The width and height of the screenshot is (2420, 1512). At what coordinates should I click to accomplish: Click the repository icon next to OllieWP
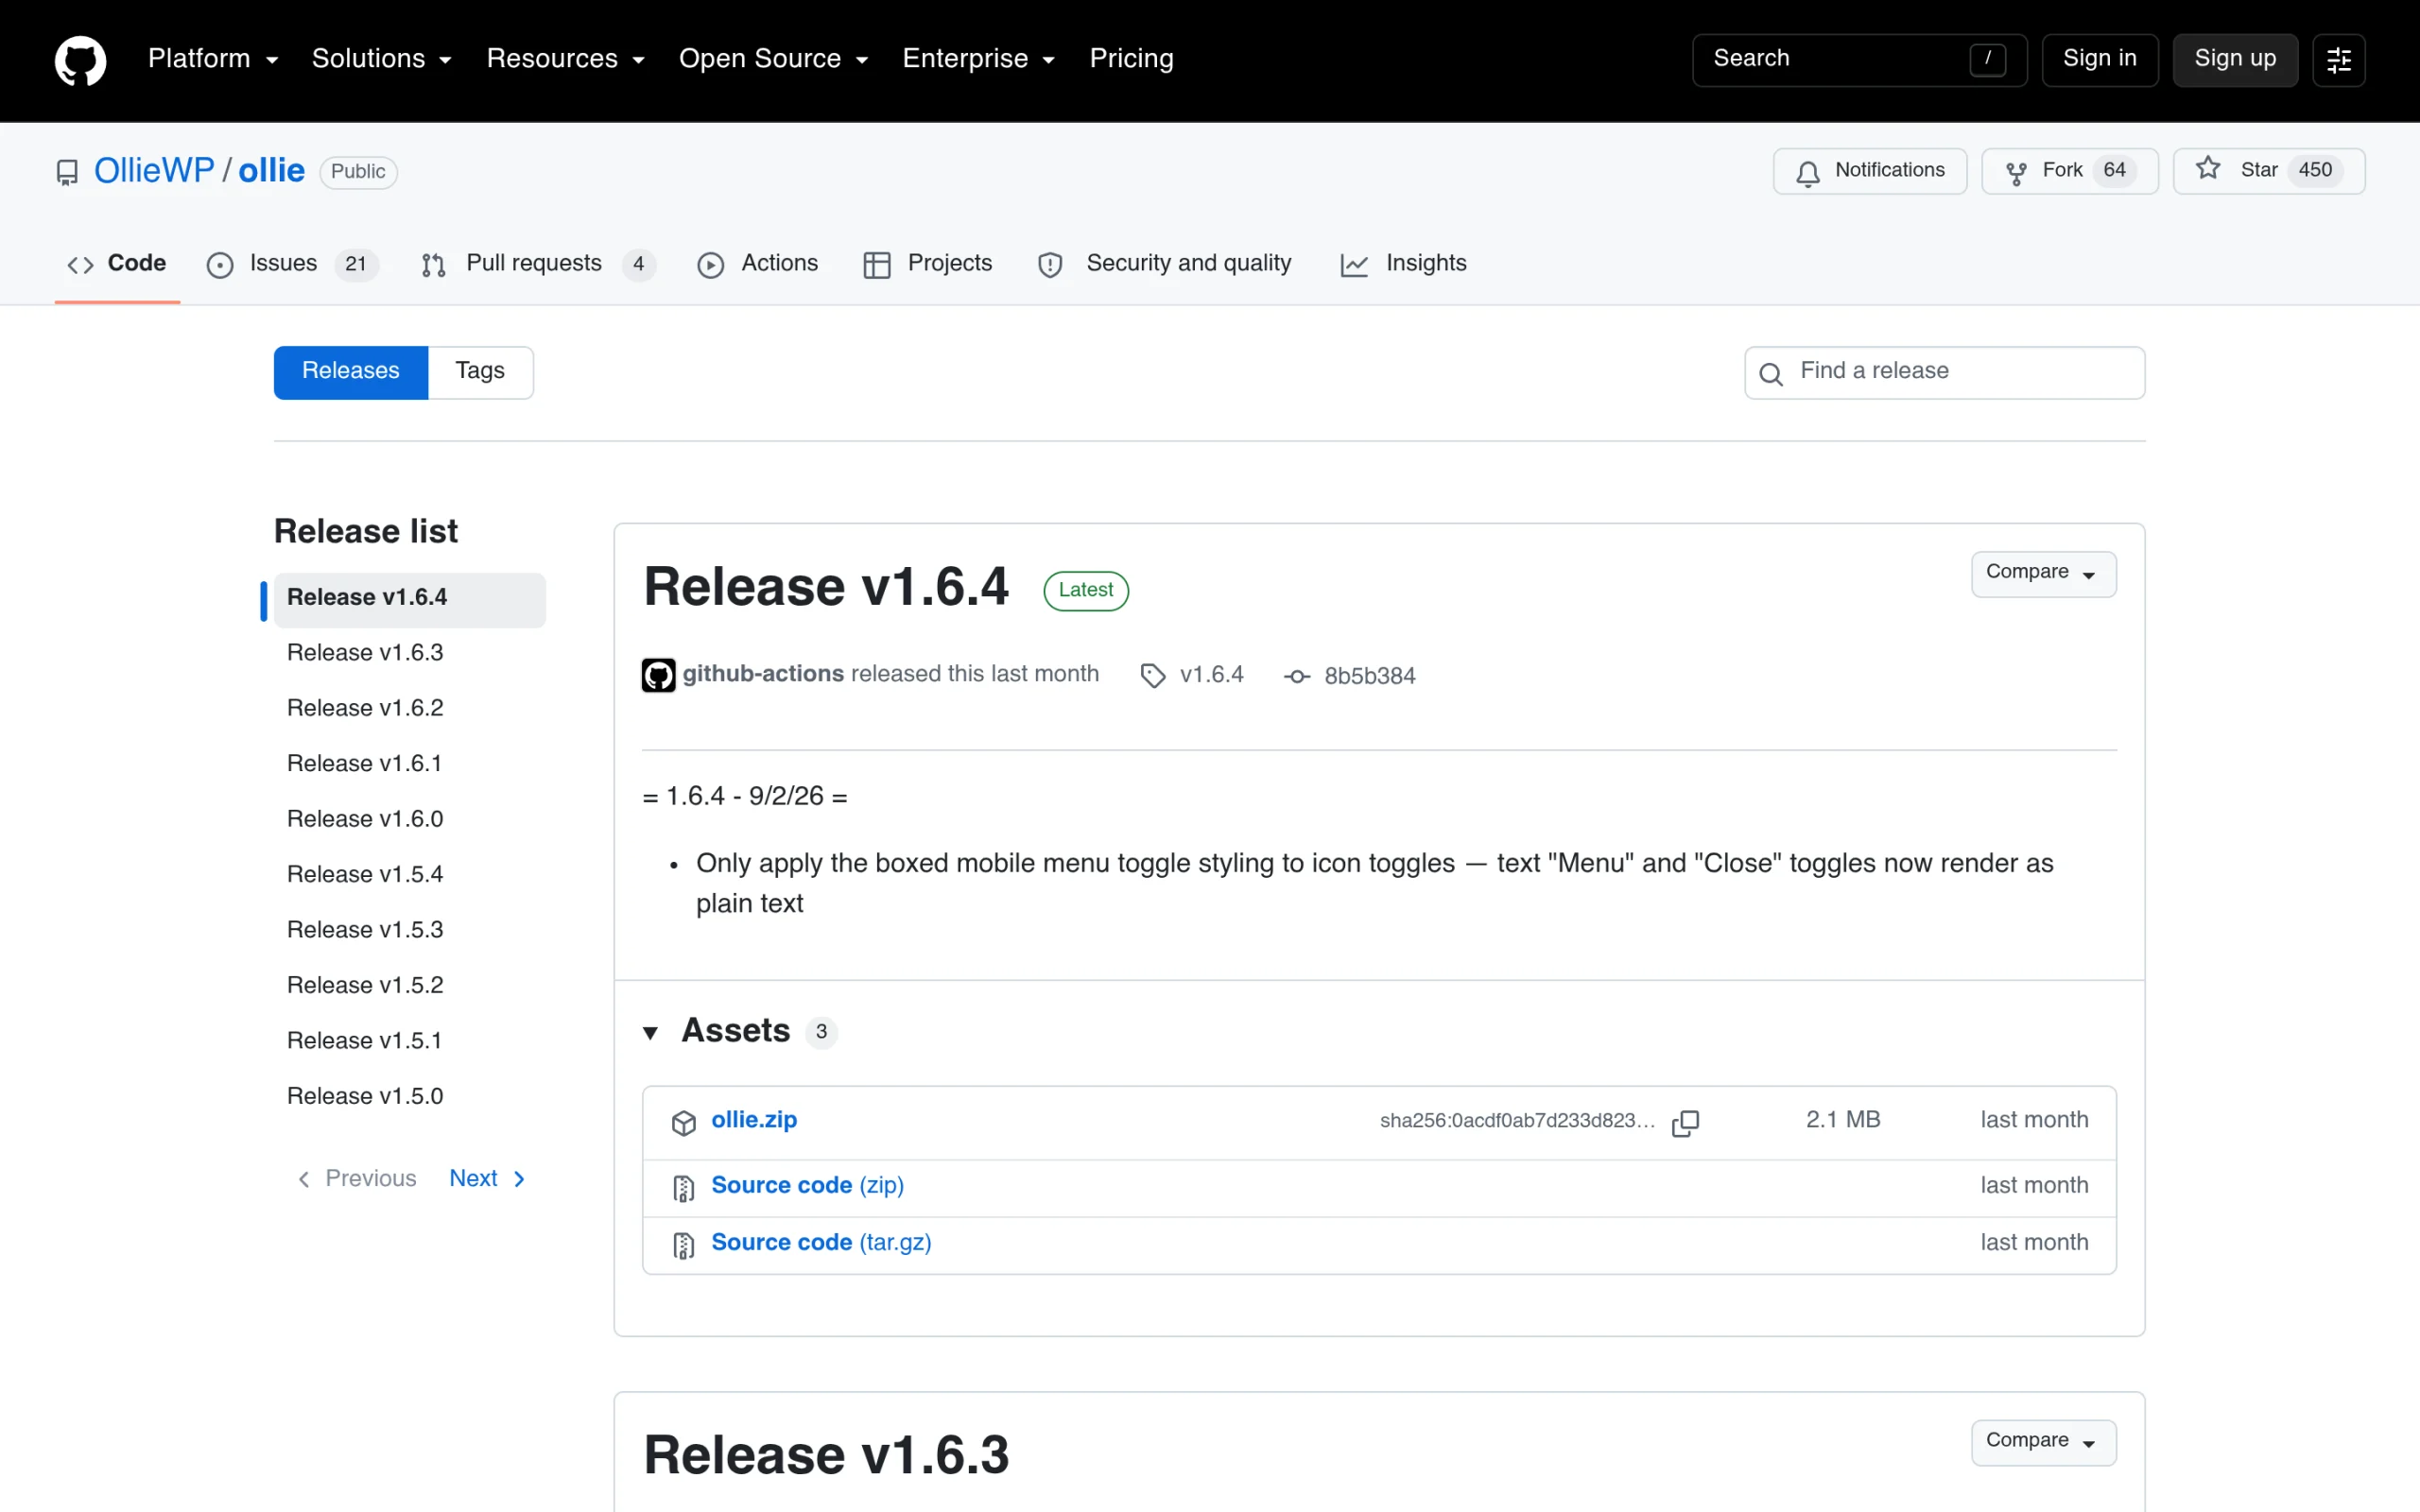[x=67, y=172]
